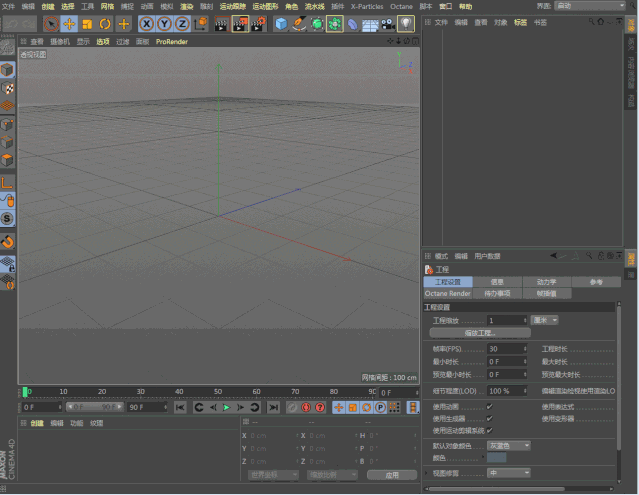Go to end of animation button
639x495 pixels.
tap(273, 407)
